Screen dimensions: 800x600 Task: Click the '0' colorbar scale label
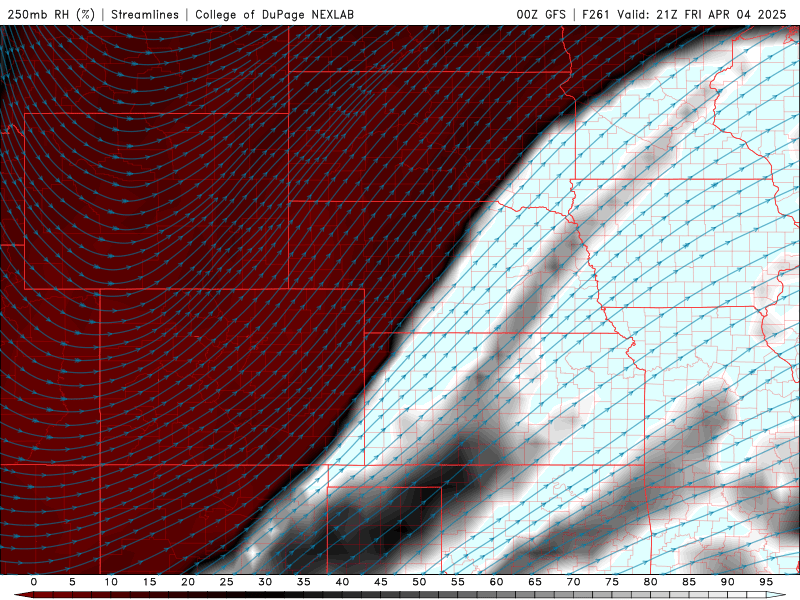point(34,582)
